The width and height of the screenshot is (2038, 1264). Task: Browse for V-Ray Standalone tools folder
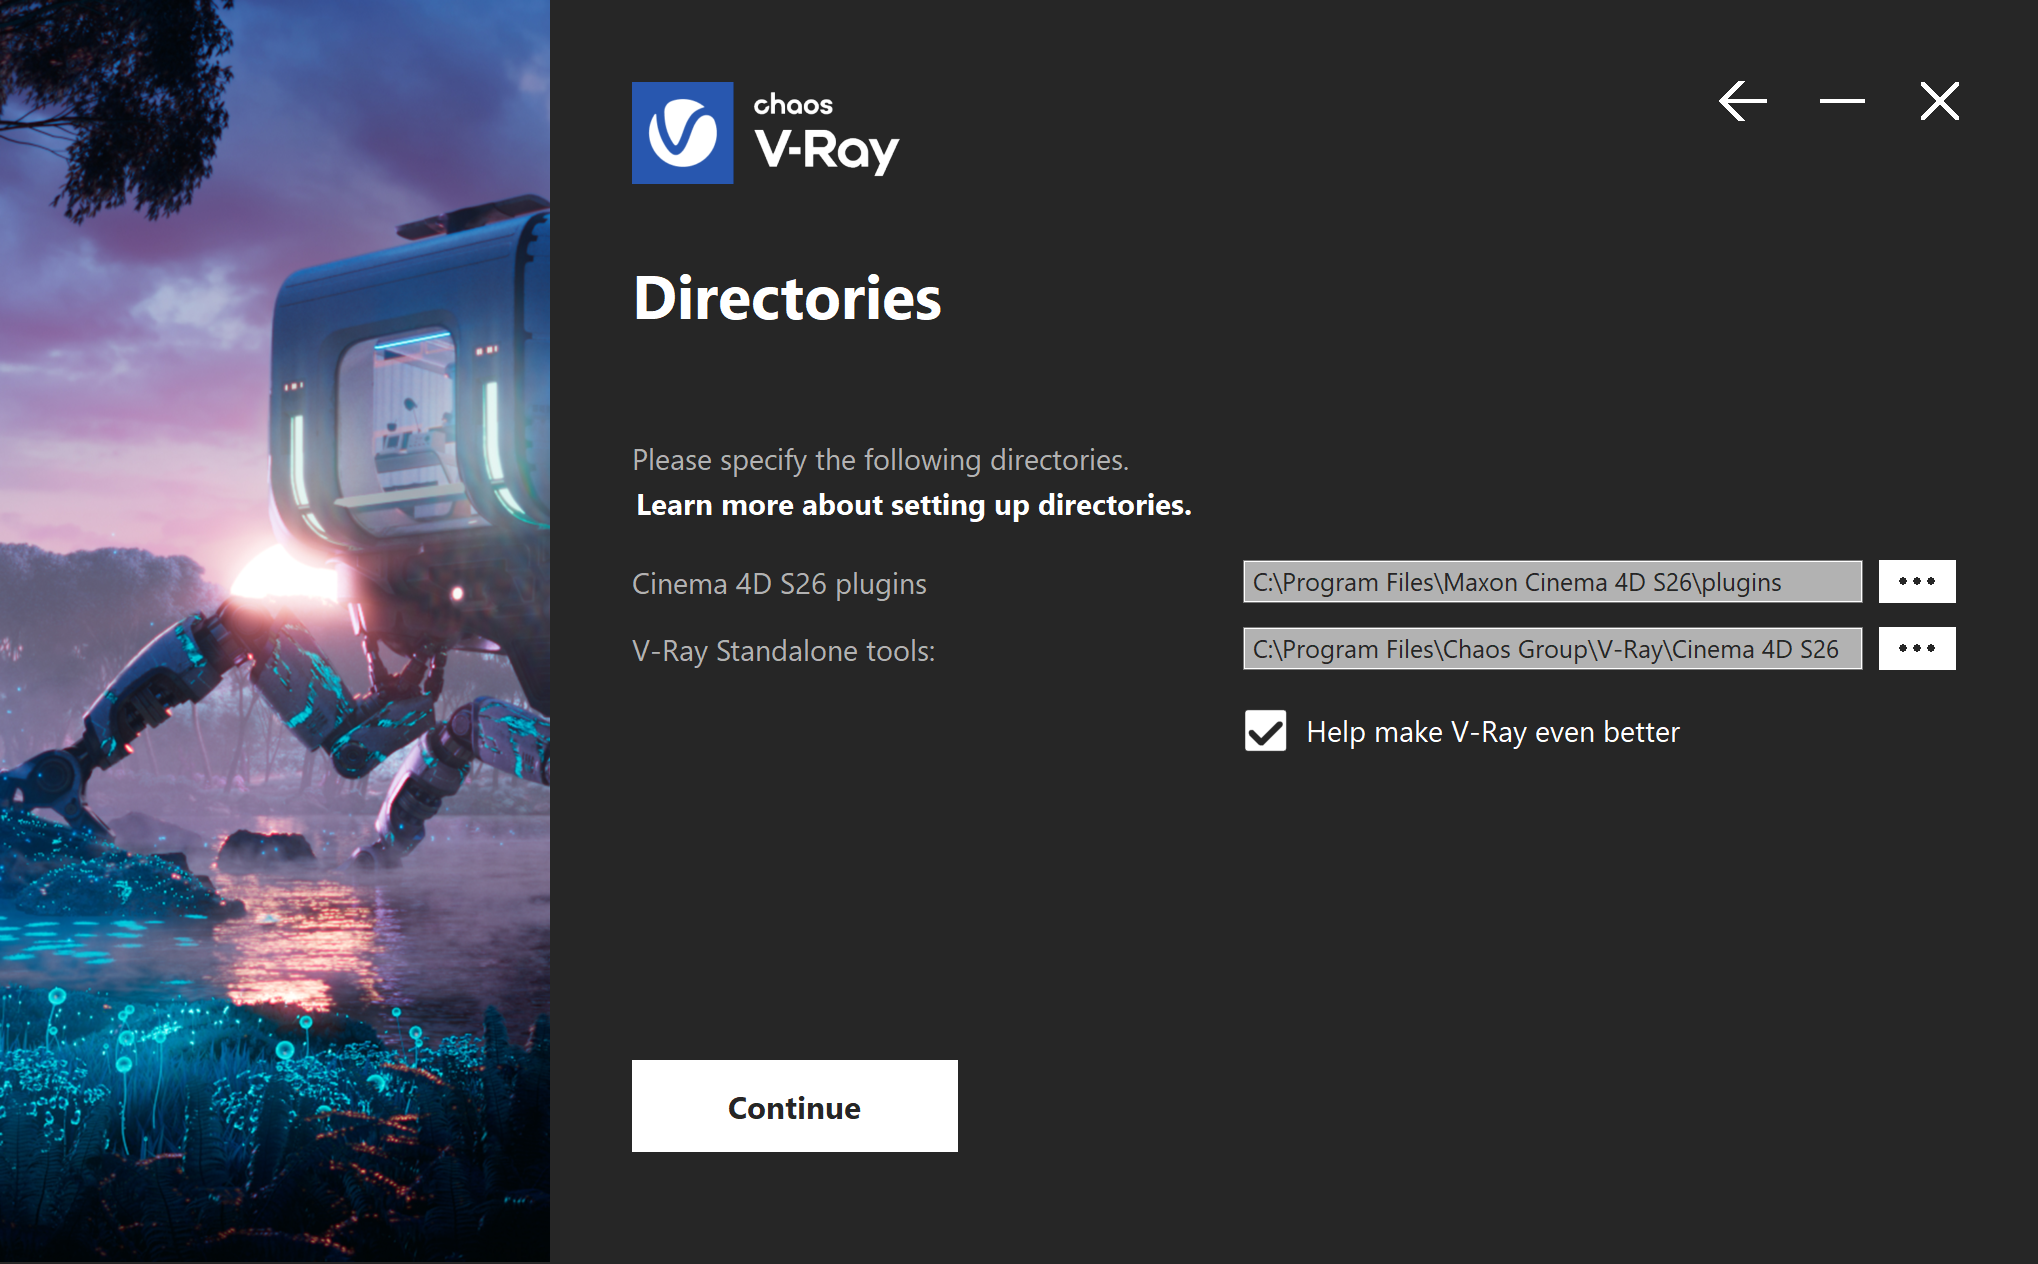pyautogui.click(x=1917, y=649)
